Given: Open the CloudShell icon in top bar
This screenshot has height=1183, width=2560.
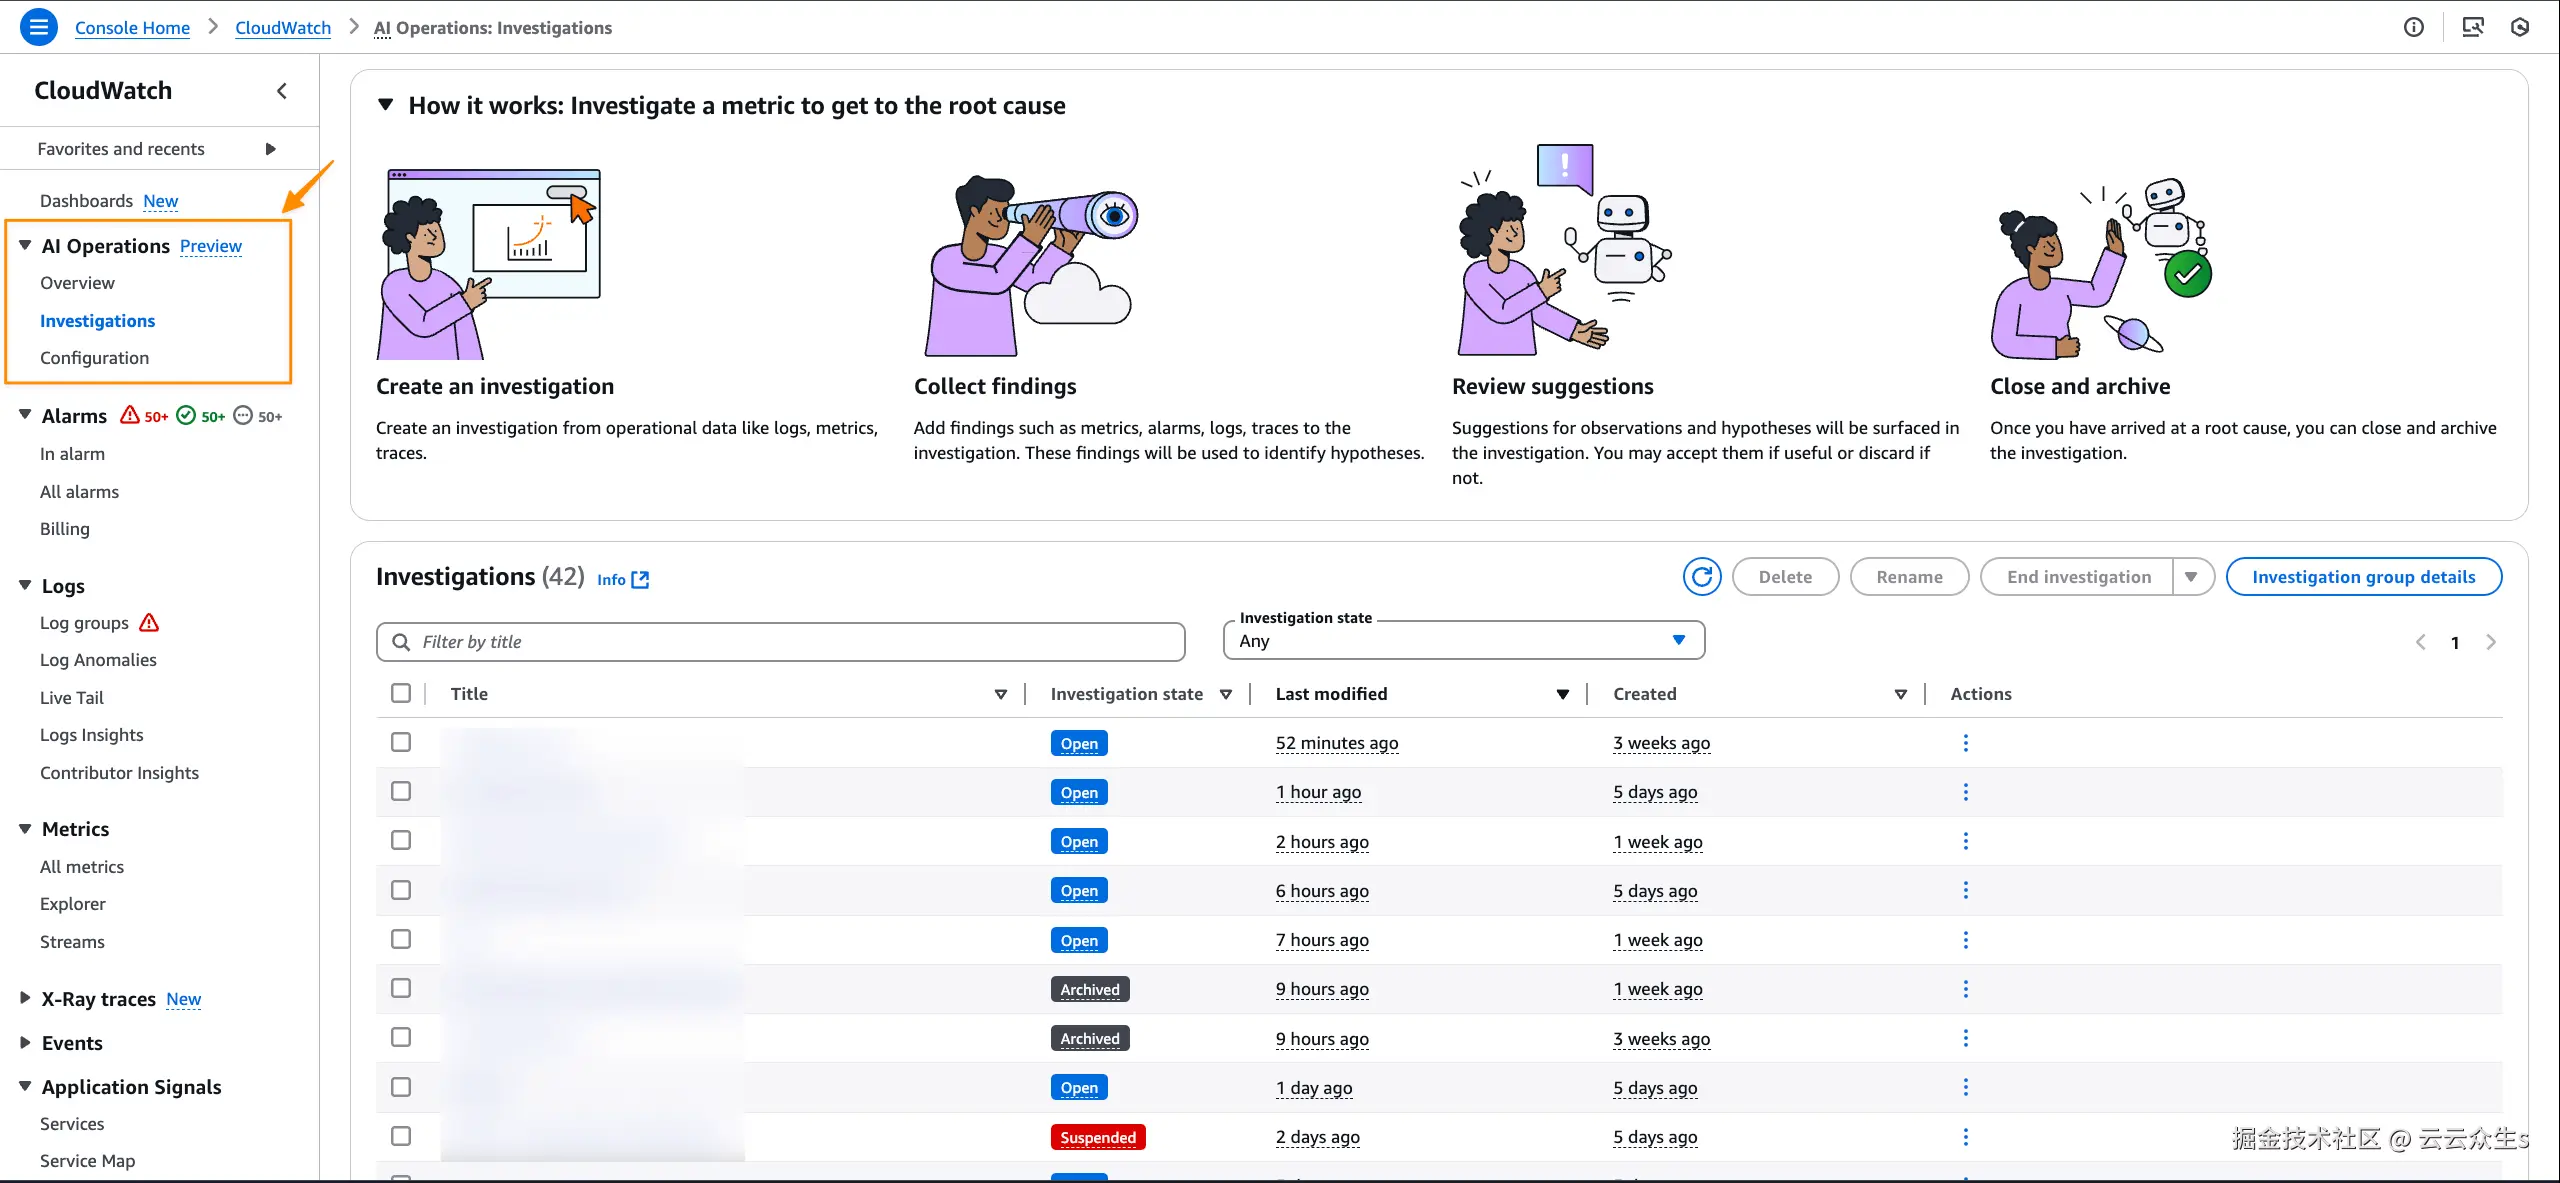Looking at the screenshot, I should (2472, 27).
